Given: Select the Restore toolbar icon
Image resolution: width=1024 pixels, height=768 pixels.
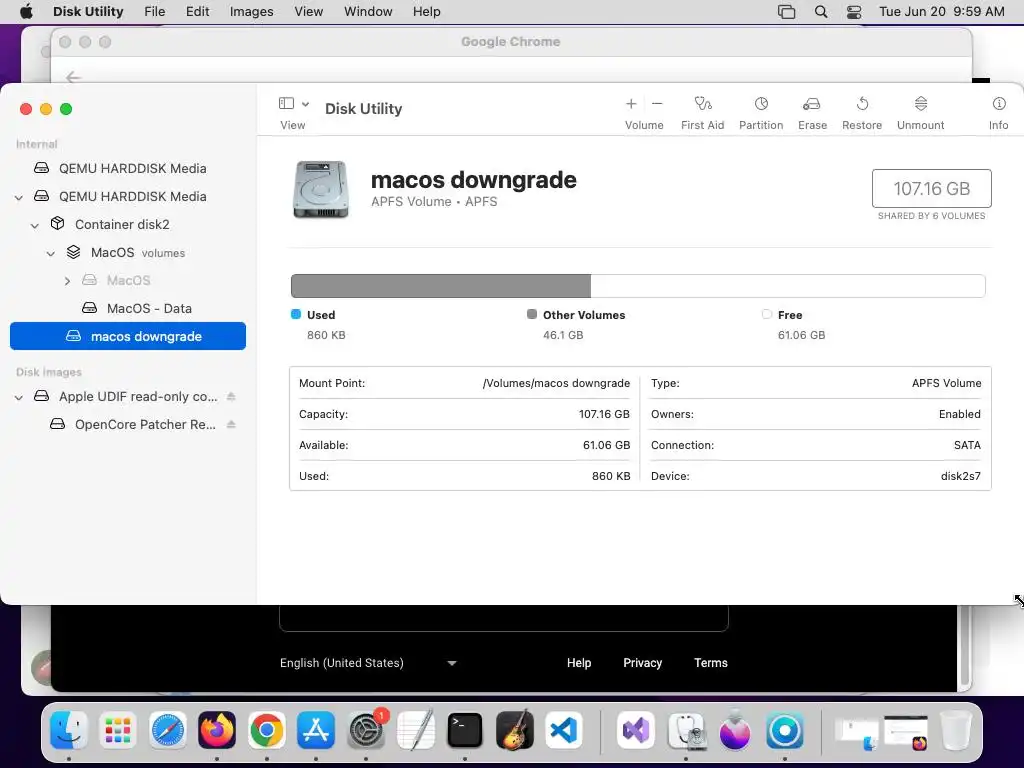Looking at the screenshot, I should (x=862, y=104).
